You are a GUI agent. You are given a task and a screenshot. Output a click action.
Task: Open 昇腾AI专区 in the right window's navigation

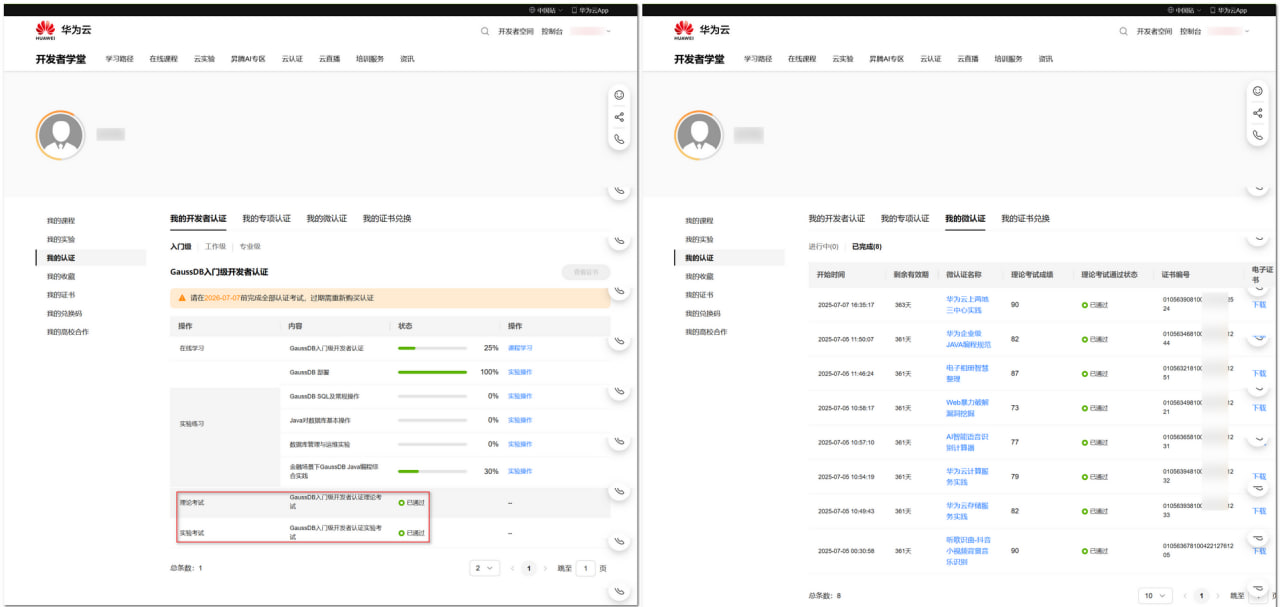point(886,59)
